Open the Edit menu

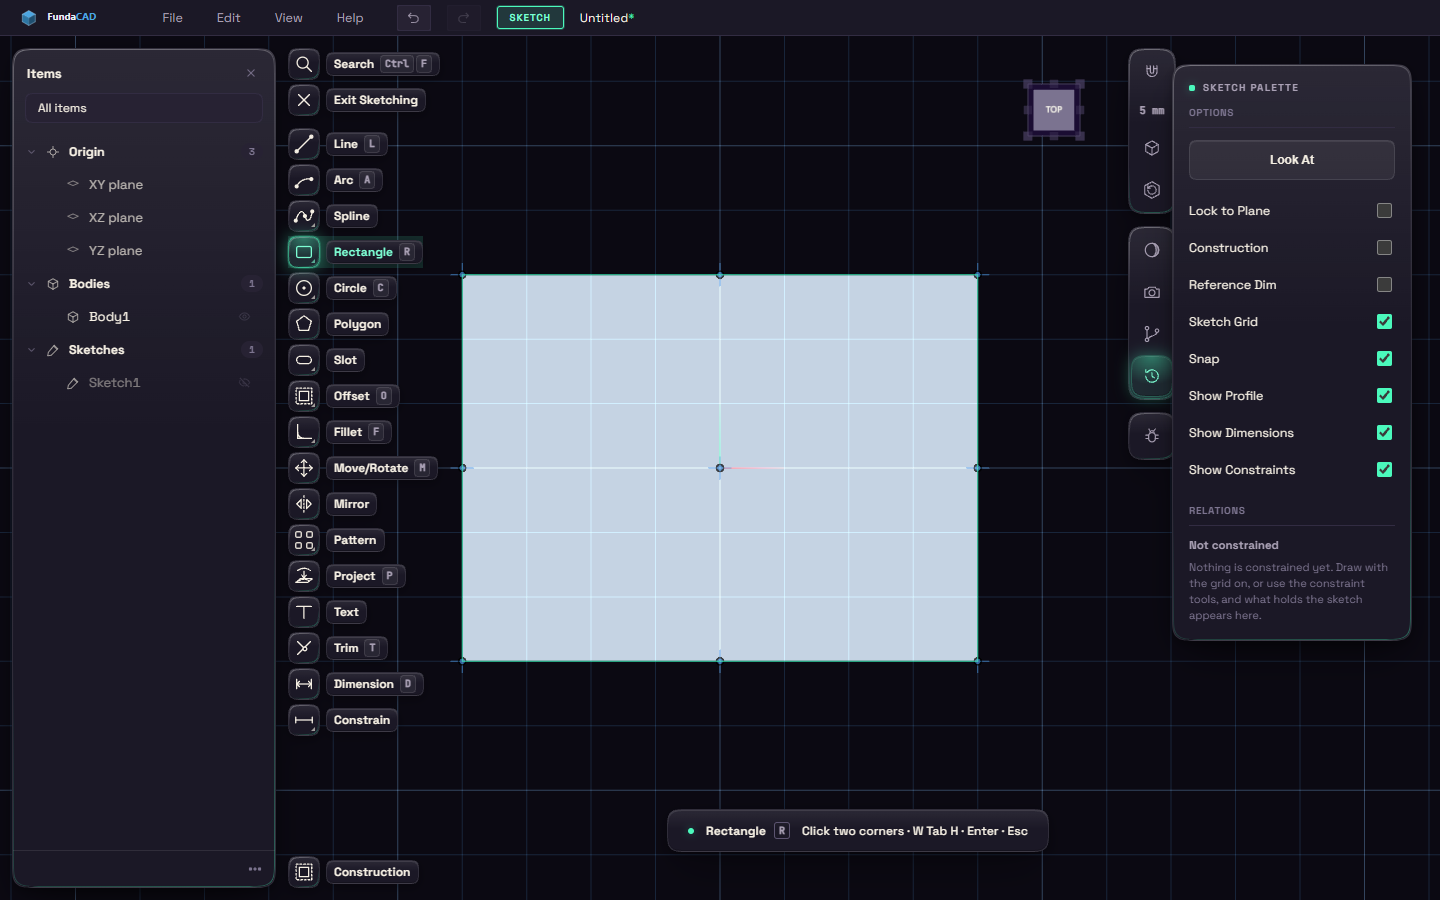tap(228, 18)
